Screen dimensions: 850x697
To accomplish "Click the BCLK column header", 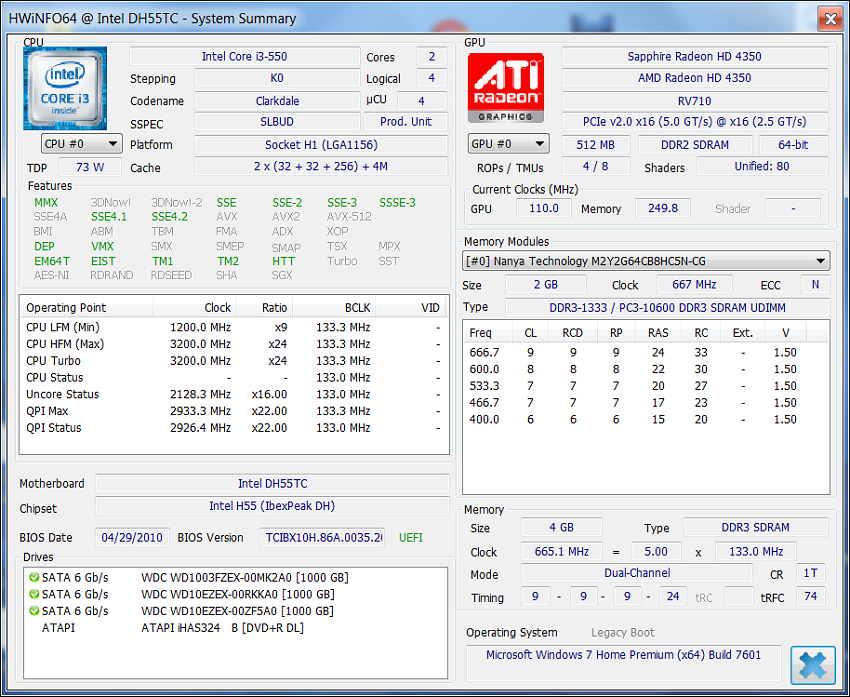I will [334, 308].
